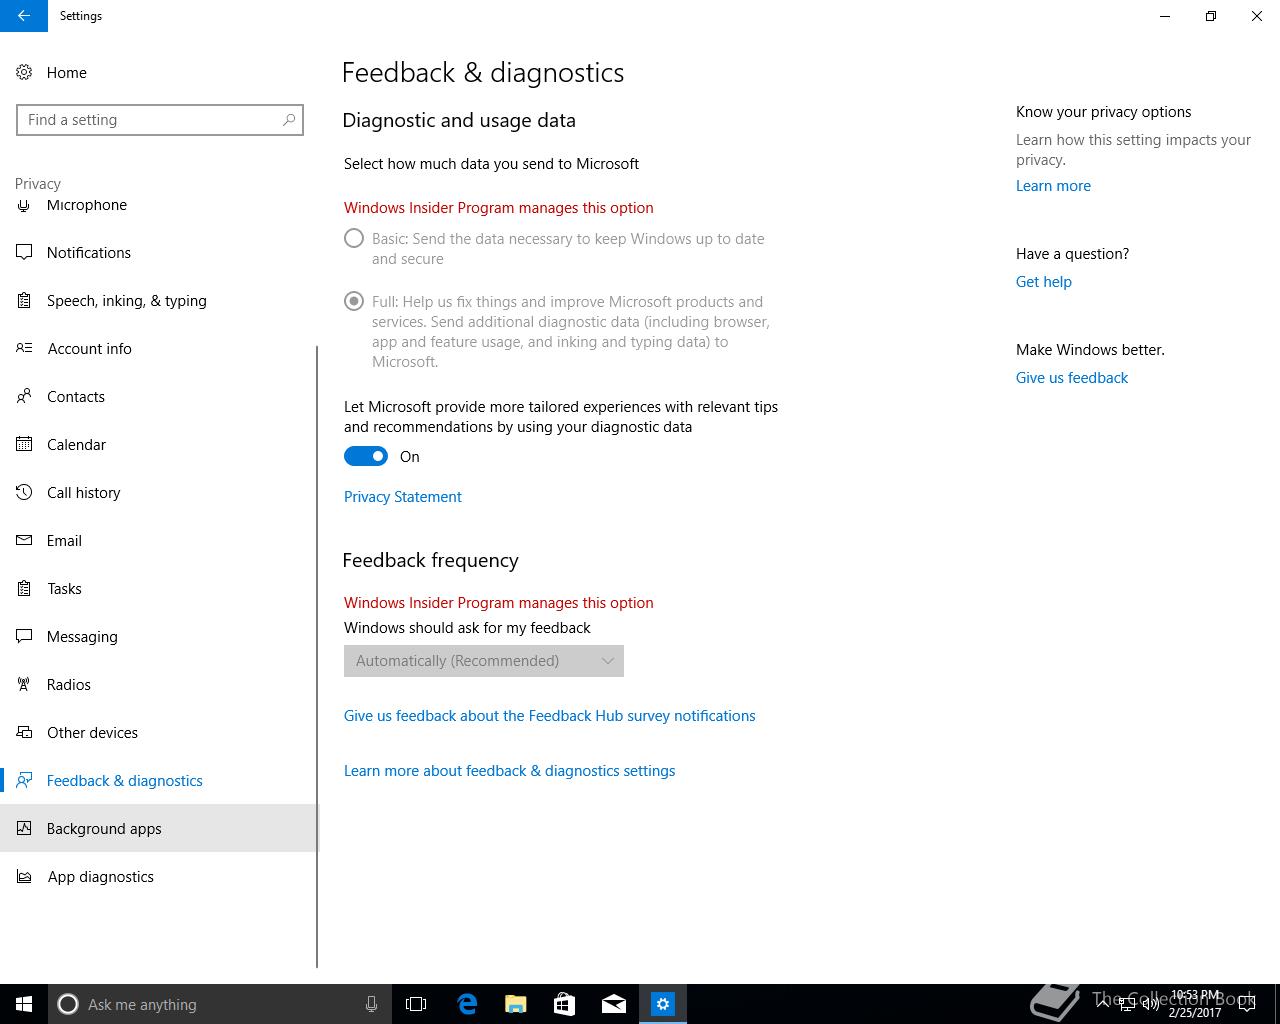
Task: Open Call history privacy settings
Action: (x=158, y=492)
